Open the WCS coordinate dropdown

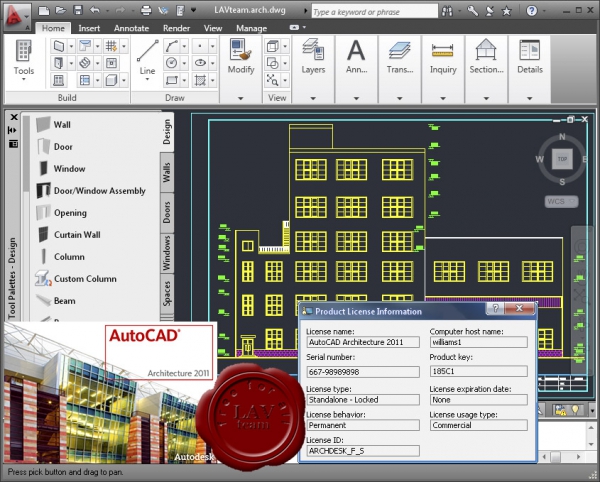tap(561, 201)
